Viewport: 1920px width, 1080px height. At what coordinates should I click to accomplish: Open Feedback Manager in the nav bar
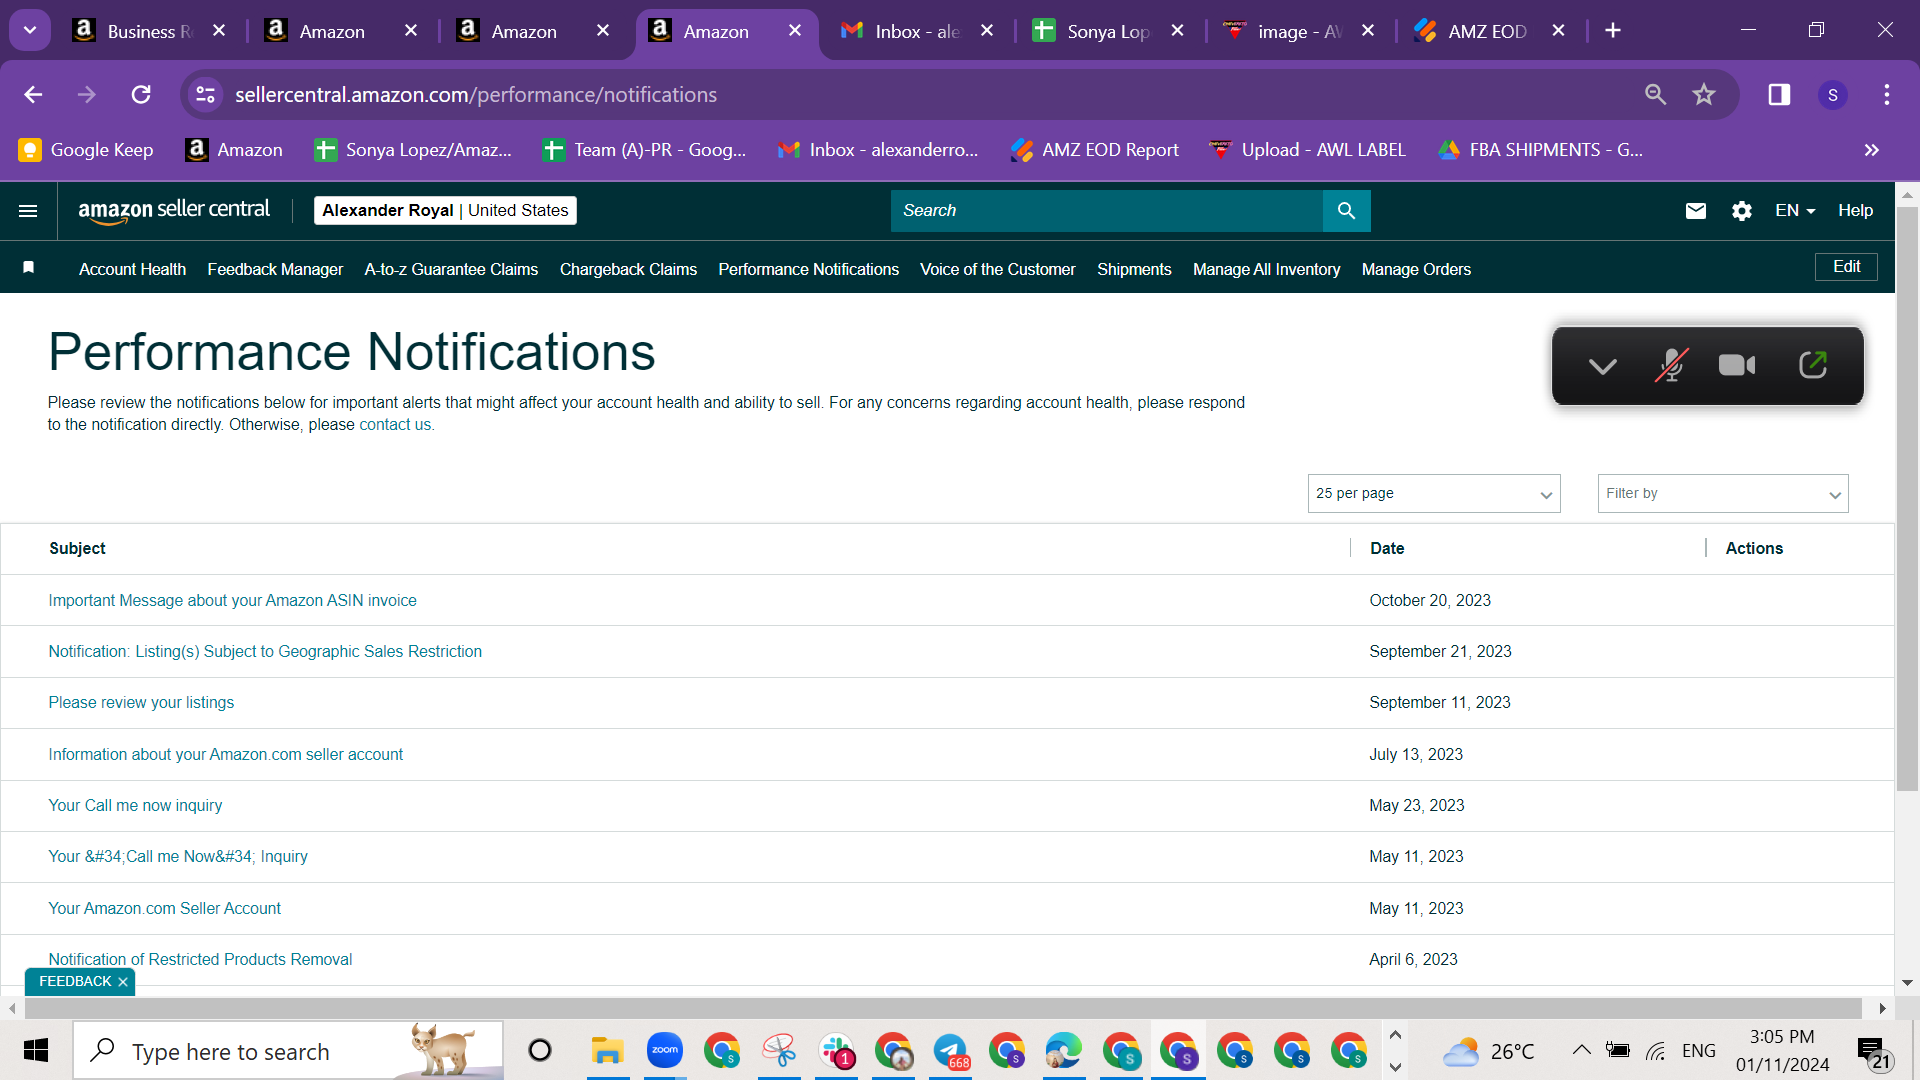[275, 270]
